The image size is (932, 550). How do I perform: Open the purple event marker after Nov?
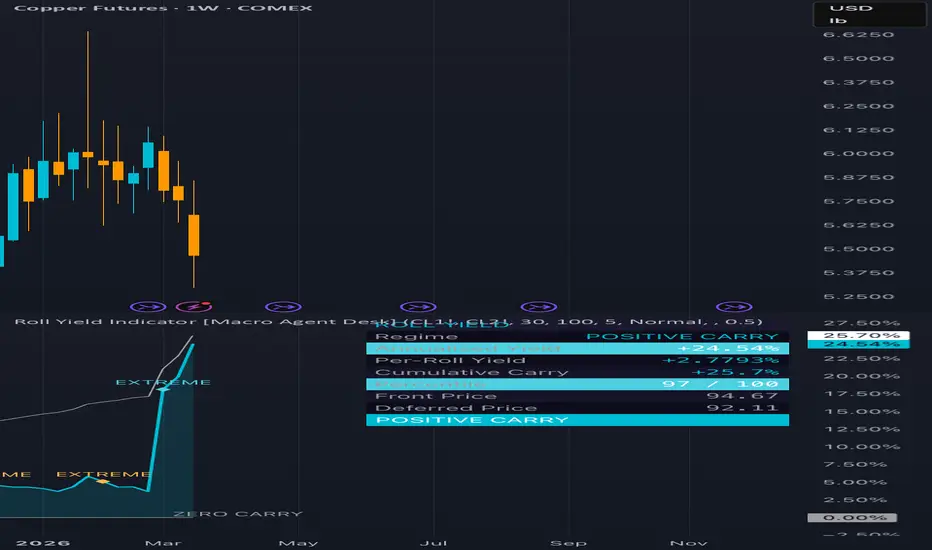(x=735, y=307)
